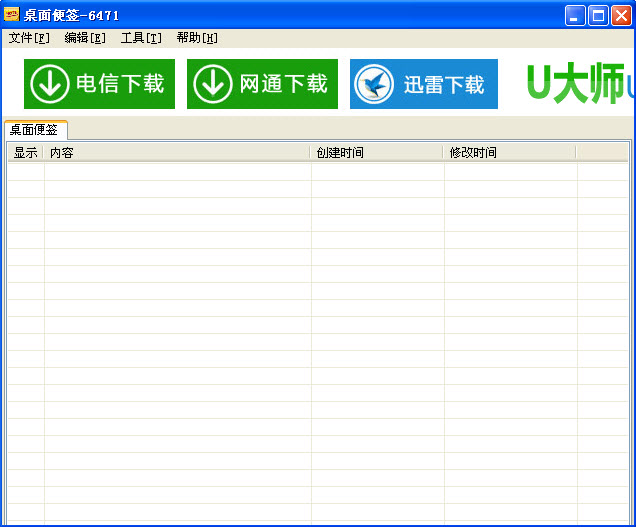Click the 网通下载 green button
Screen dimensions: 636x527
coord(262,84)
